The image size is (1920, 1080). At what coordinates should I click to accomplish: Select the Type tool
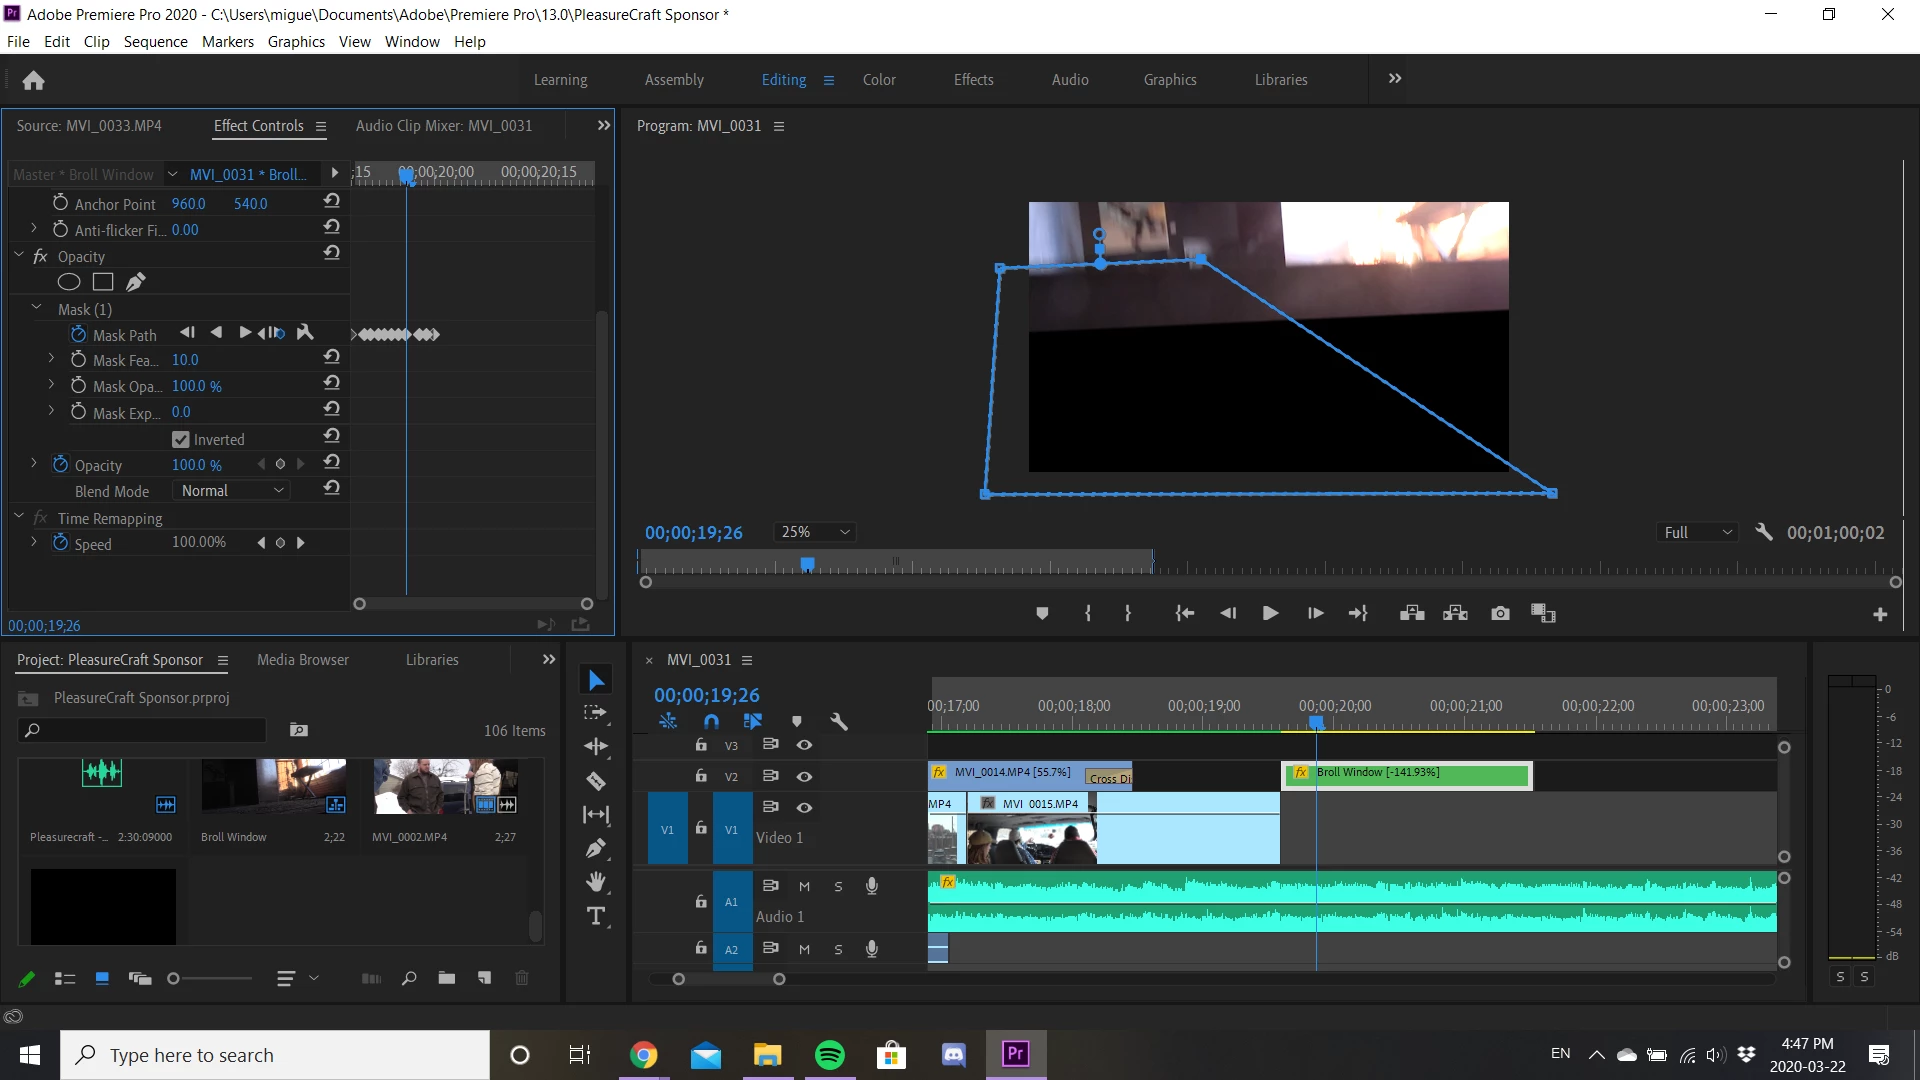coord(596,916)
